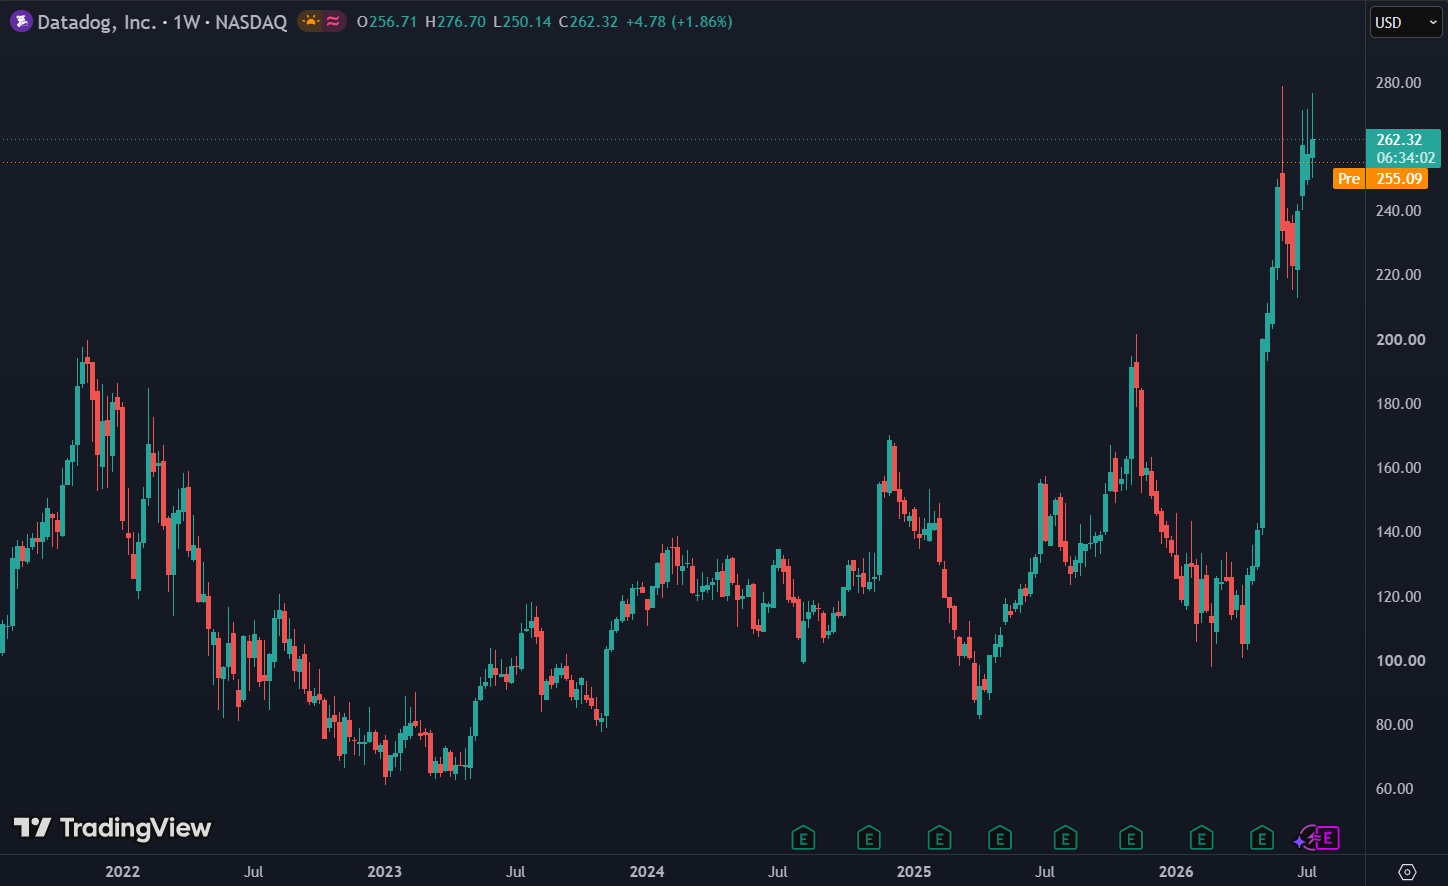The width and height of the screenshot is (1448, 886).
Task: Click the low value L250.14
Action: (522, 21)
